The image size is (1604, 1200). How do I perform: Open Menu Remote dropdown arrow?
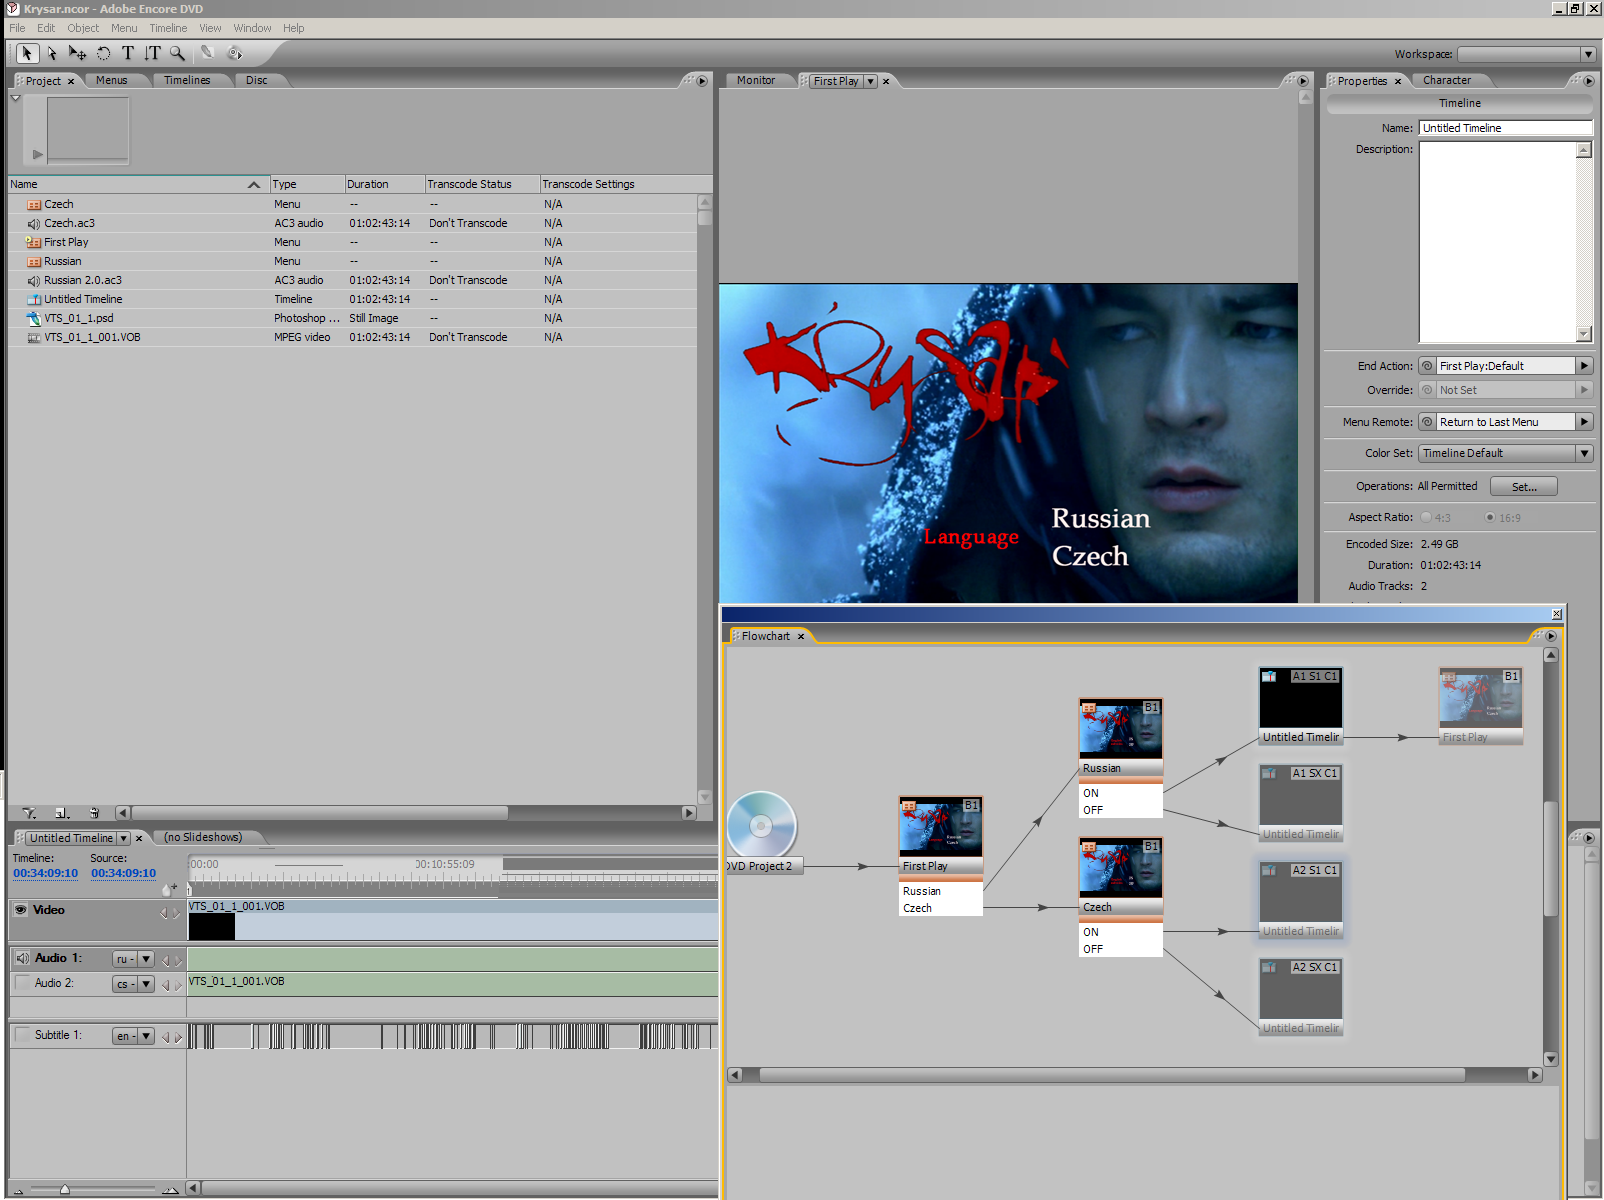(1584, 422)
